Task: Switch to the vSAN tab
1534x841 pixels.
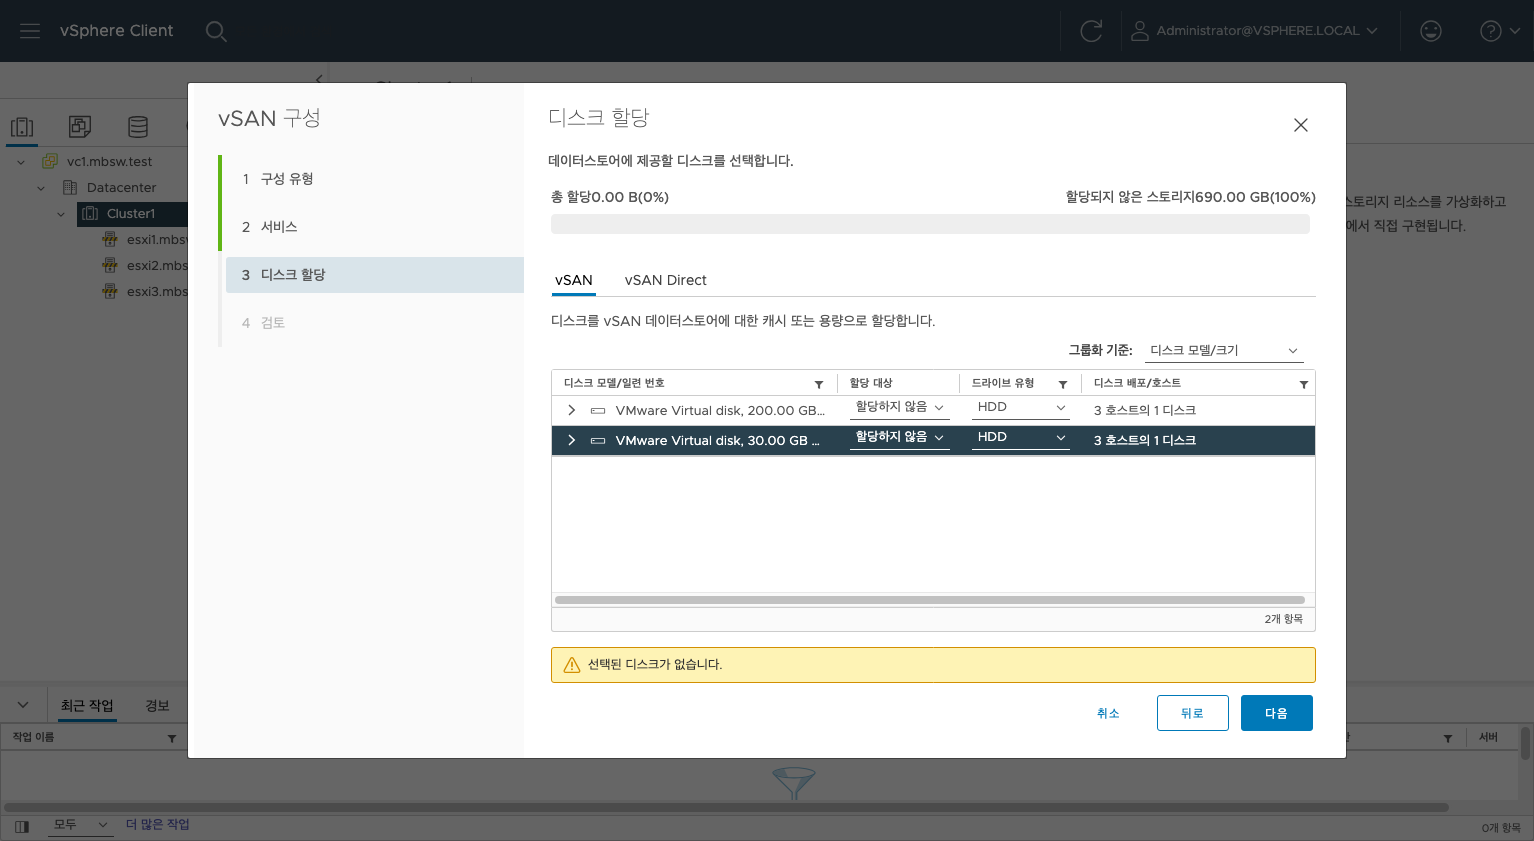Action: pos(574,280)
